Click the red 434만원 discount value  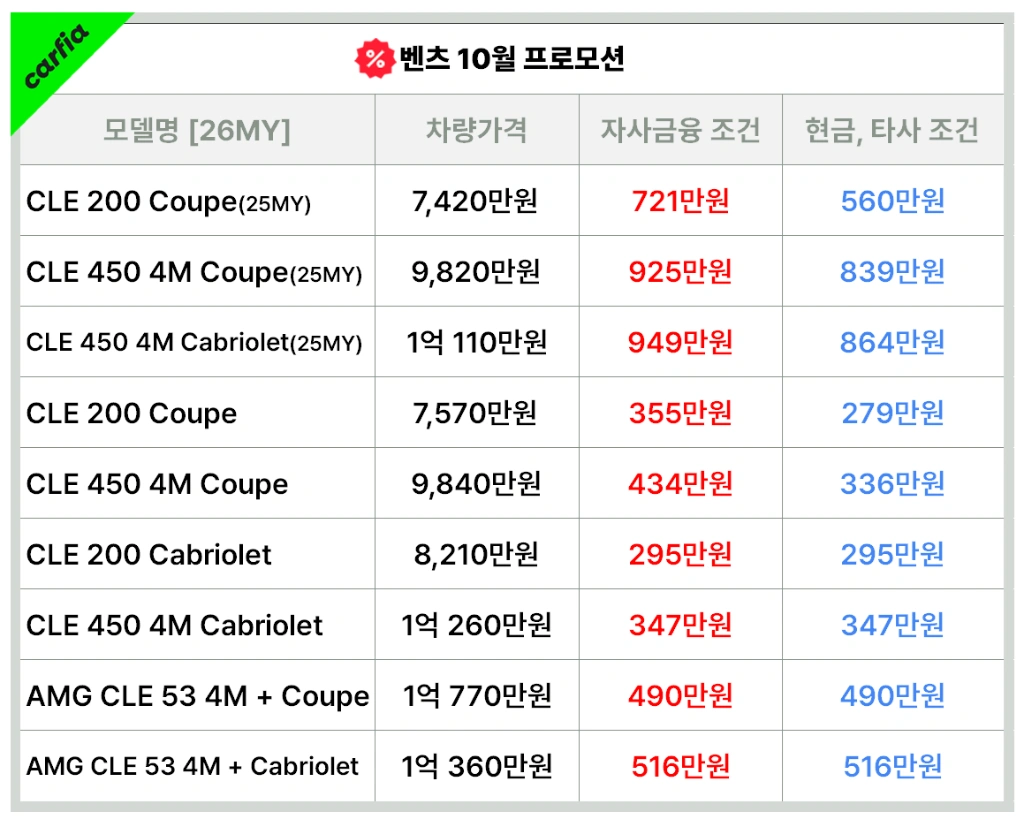(680, 484)
